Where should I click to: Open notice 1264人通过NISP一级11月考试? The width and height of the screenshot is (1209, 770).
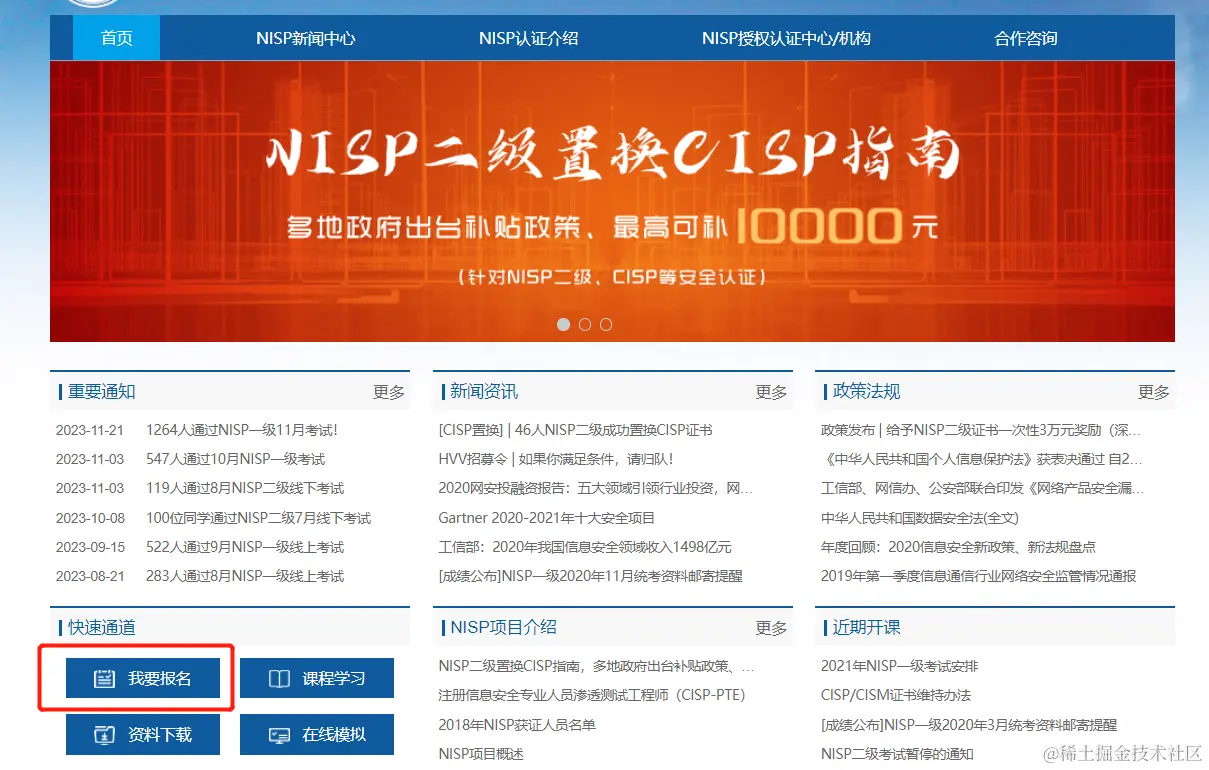click(242, 430)
